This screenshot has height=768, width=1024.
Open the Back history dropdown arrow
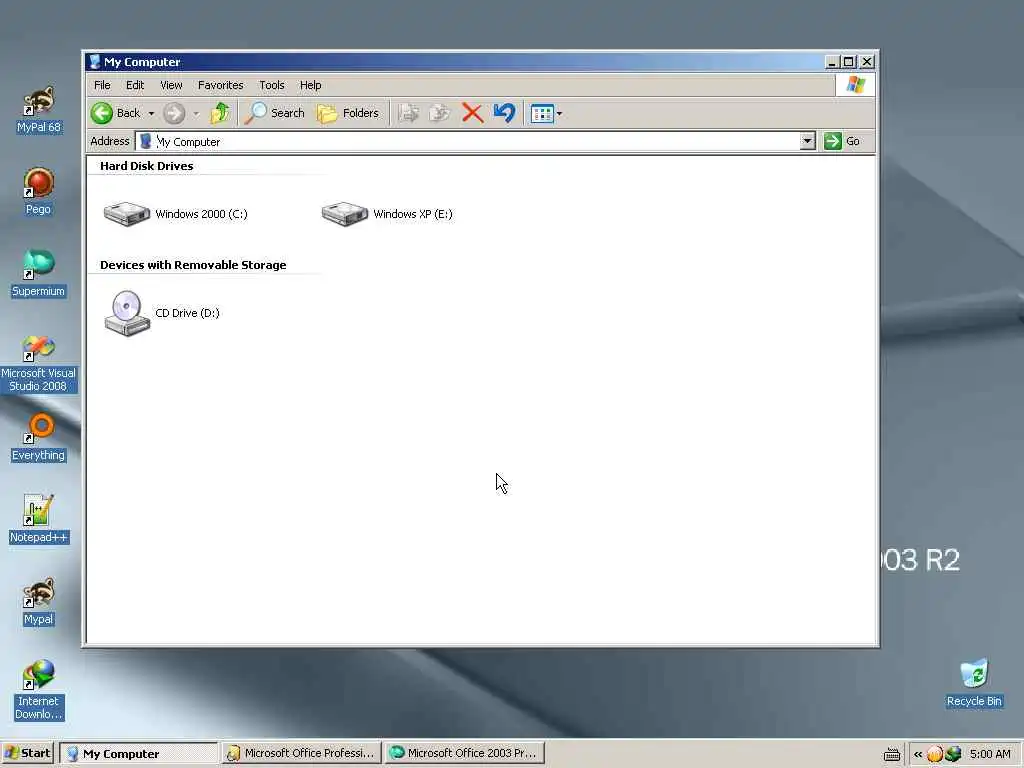[x=151, y=114]
